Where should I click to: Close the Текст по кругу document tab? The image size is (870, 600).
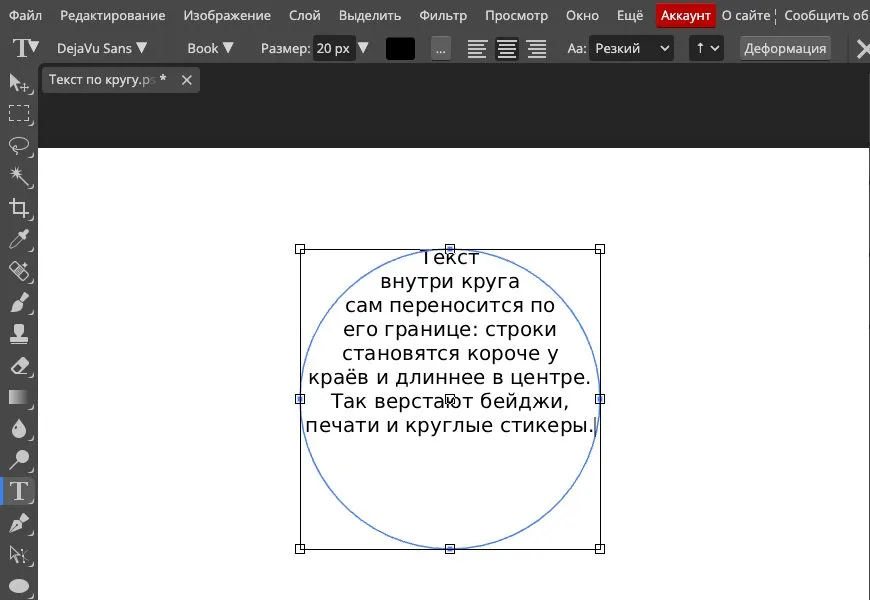tap(186, 80)
